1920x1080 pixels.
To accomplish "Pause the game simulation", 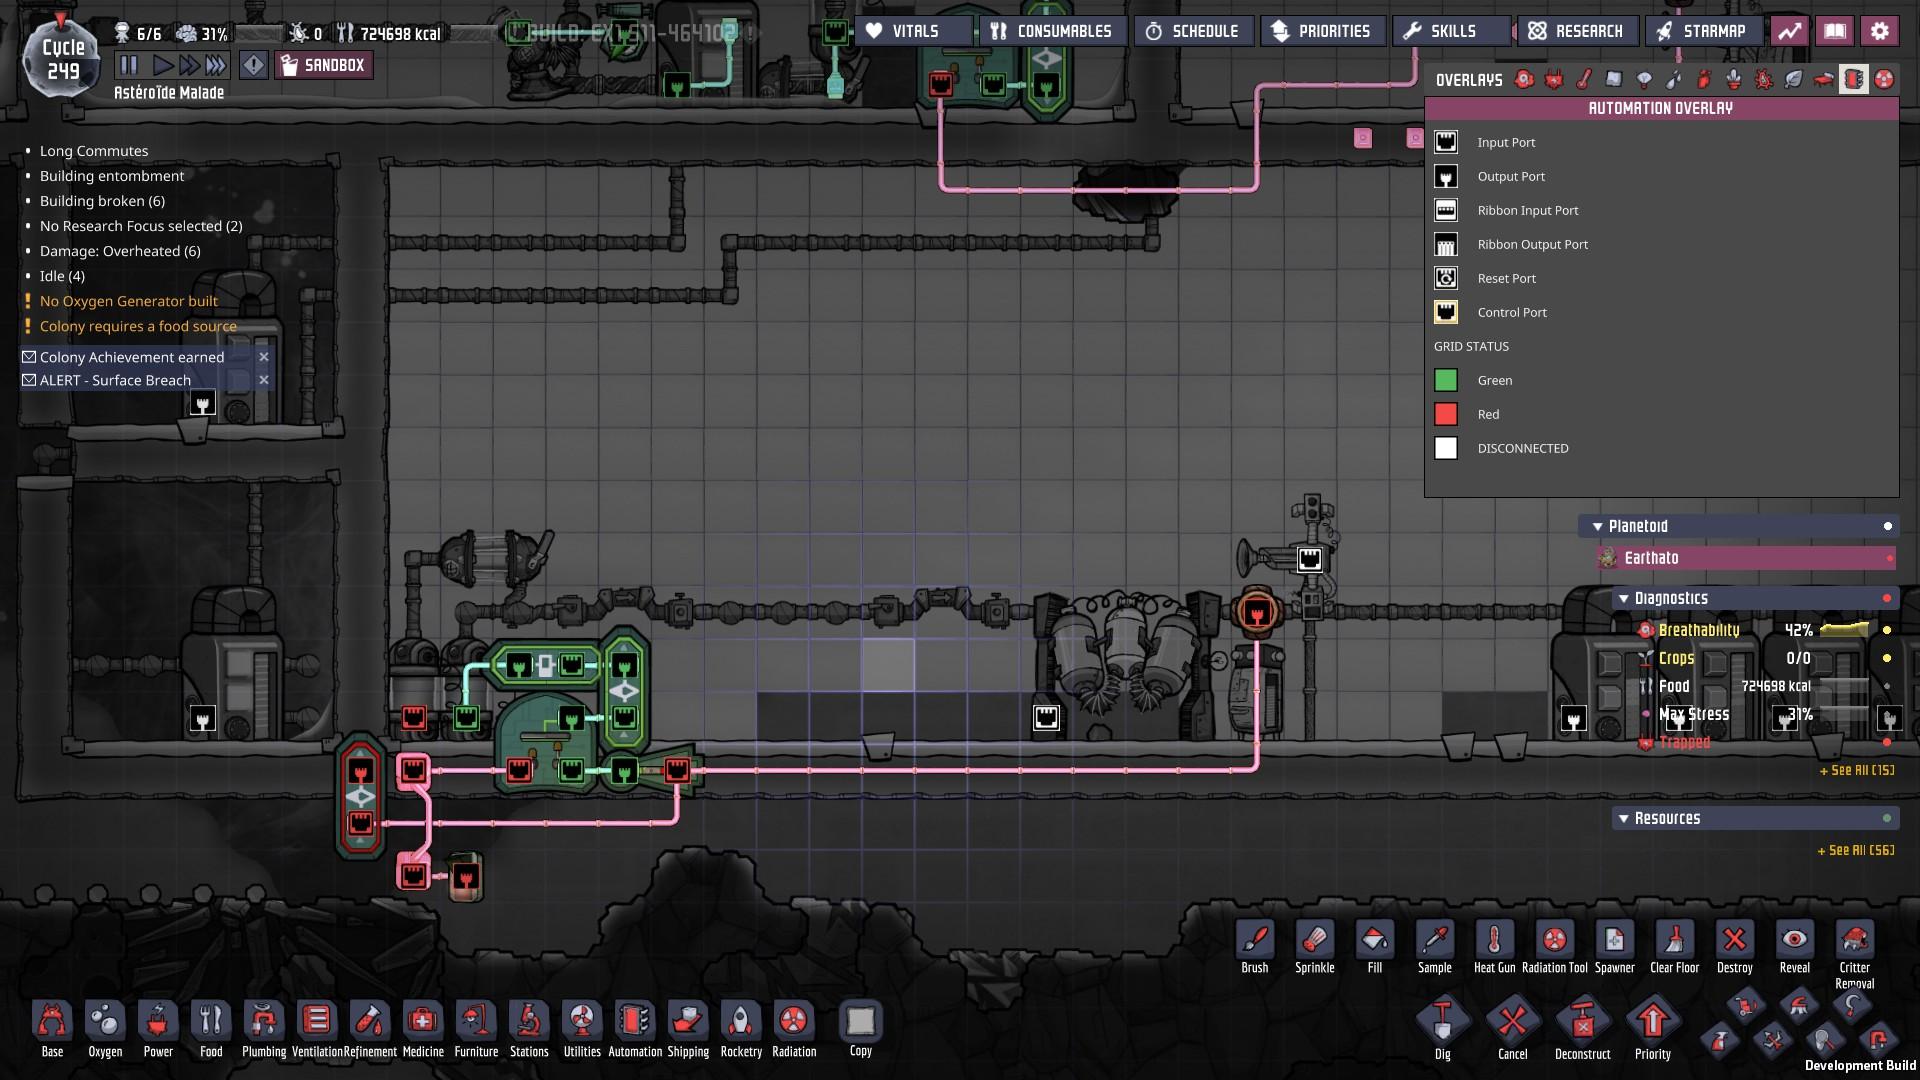I will coord(129,66).
